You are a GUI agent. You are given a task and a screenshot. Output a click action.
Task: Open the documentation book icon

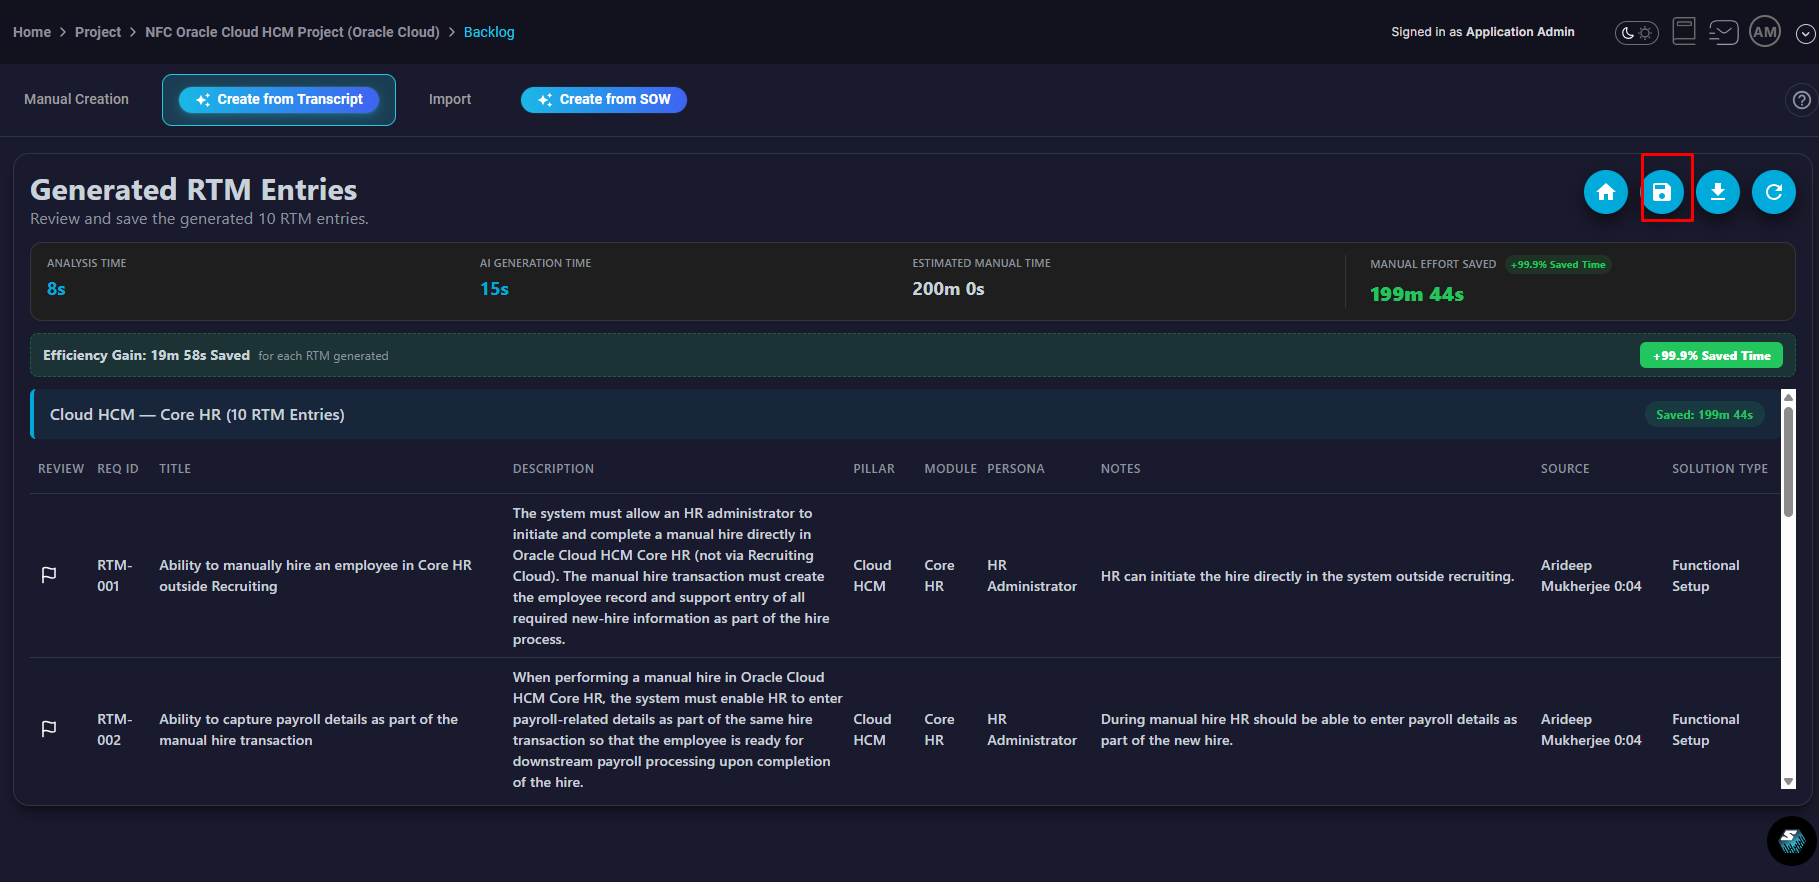click(x=1684, y=32)
